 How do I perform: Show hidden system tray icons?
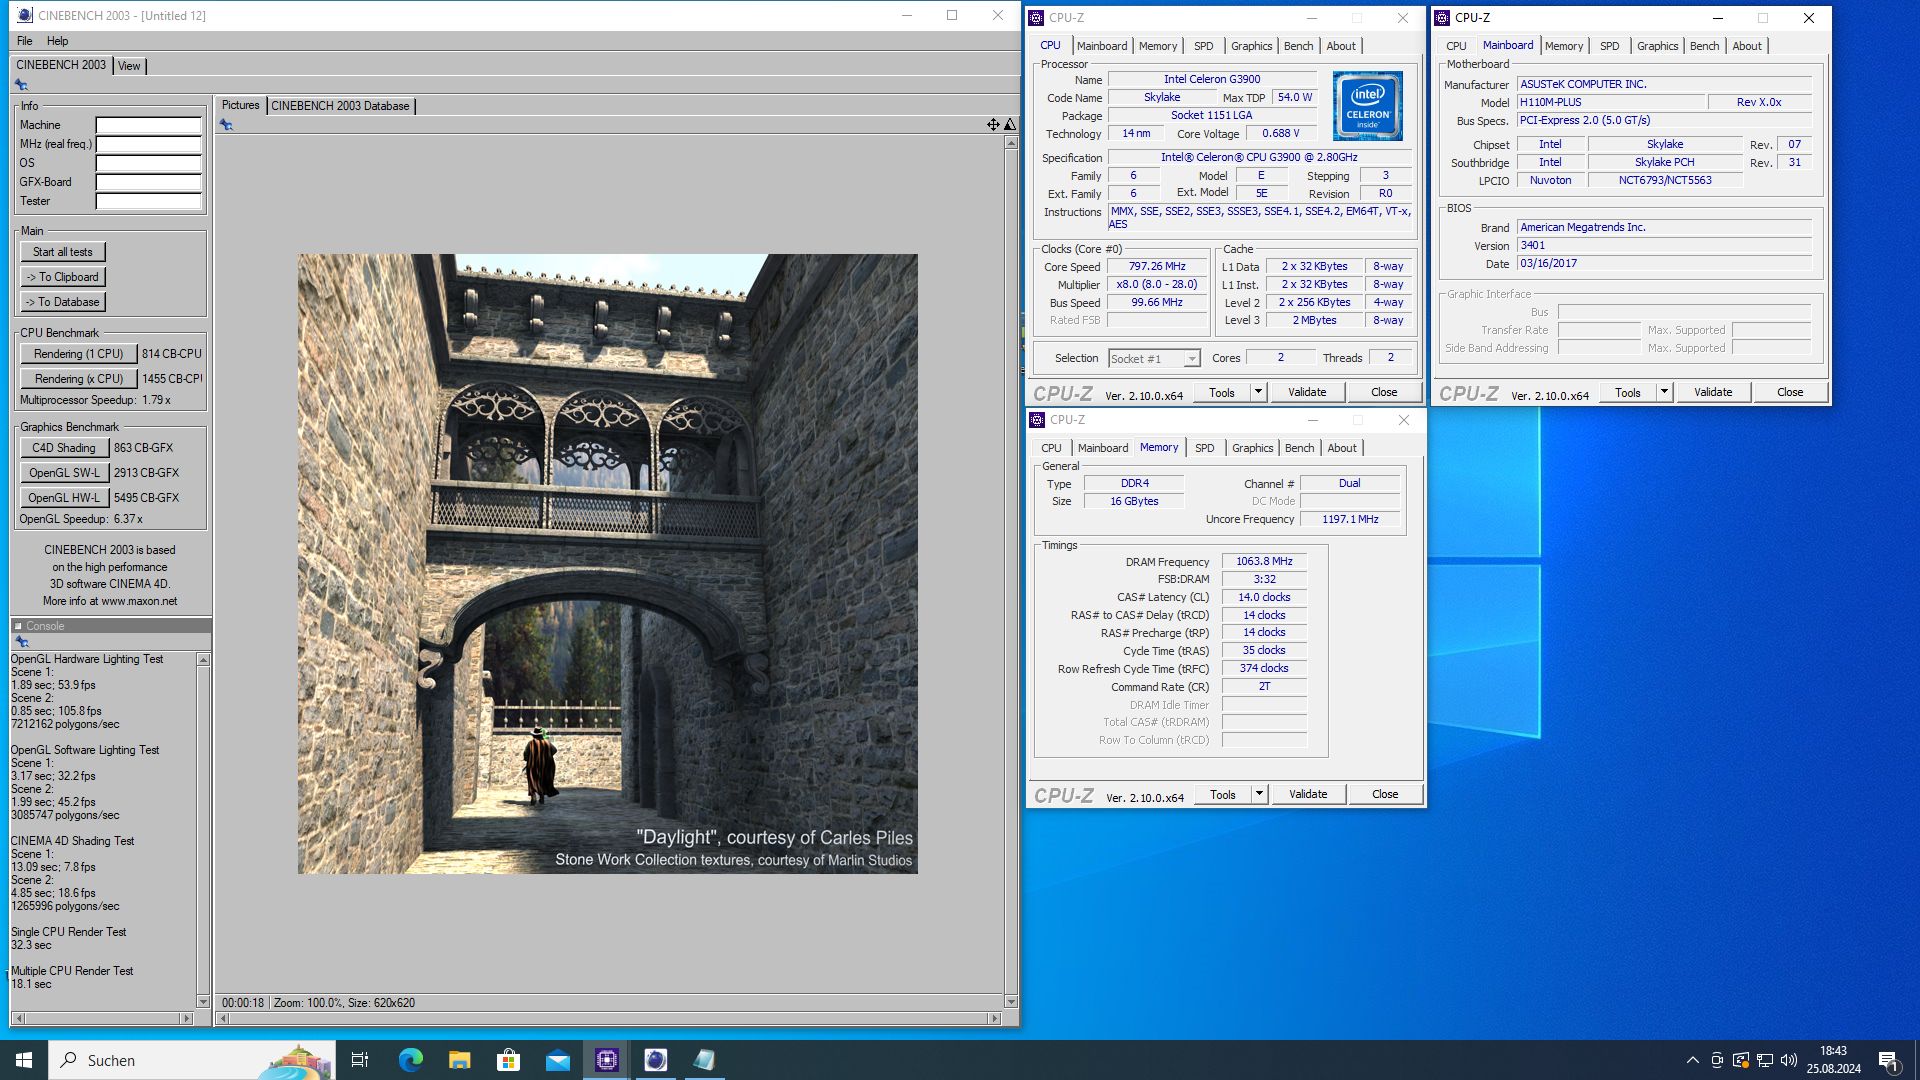(1692, 1060)
